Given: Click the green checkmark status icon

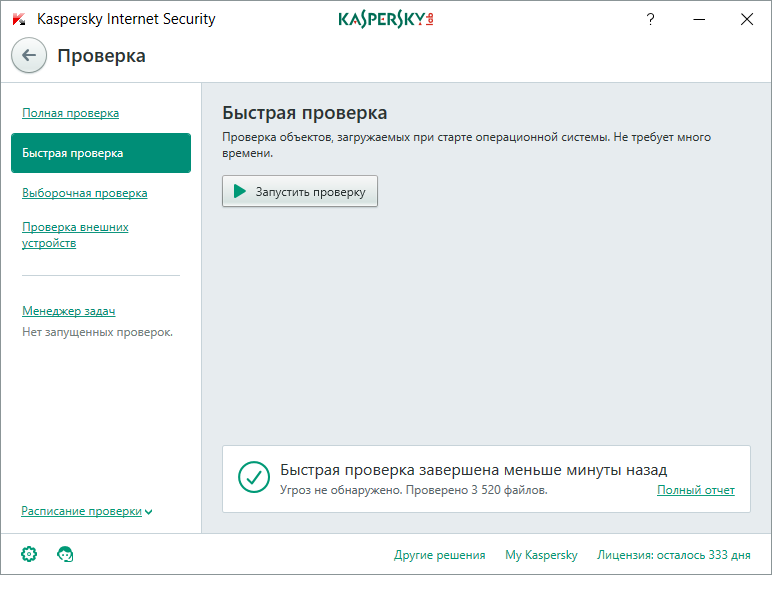Looking at the screenshot, I should [254, 477].
